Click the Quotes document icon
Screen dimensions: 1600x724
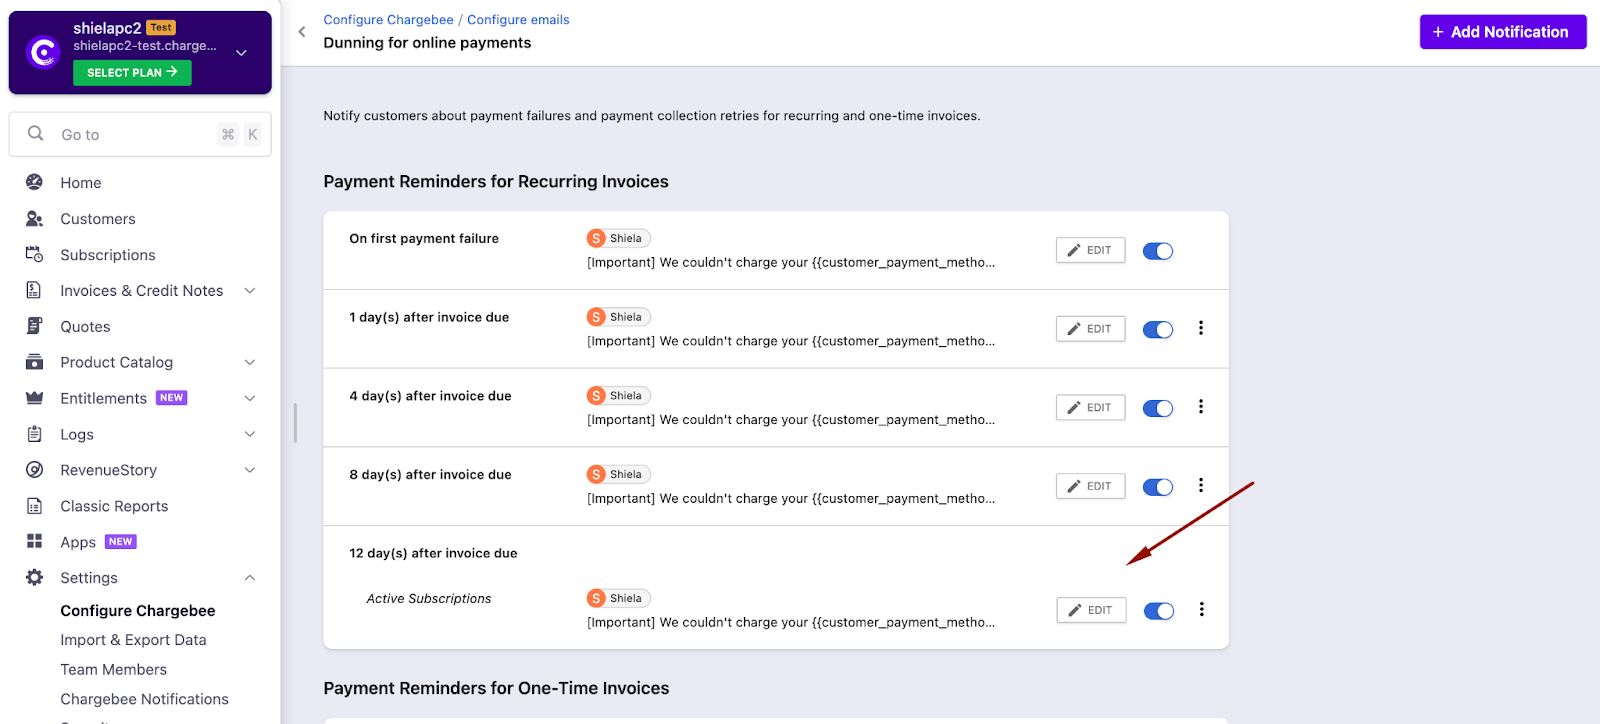(x=34, y=326)
